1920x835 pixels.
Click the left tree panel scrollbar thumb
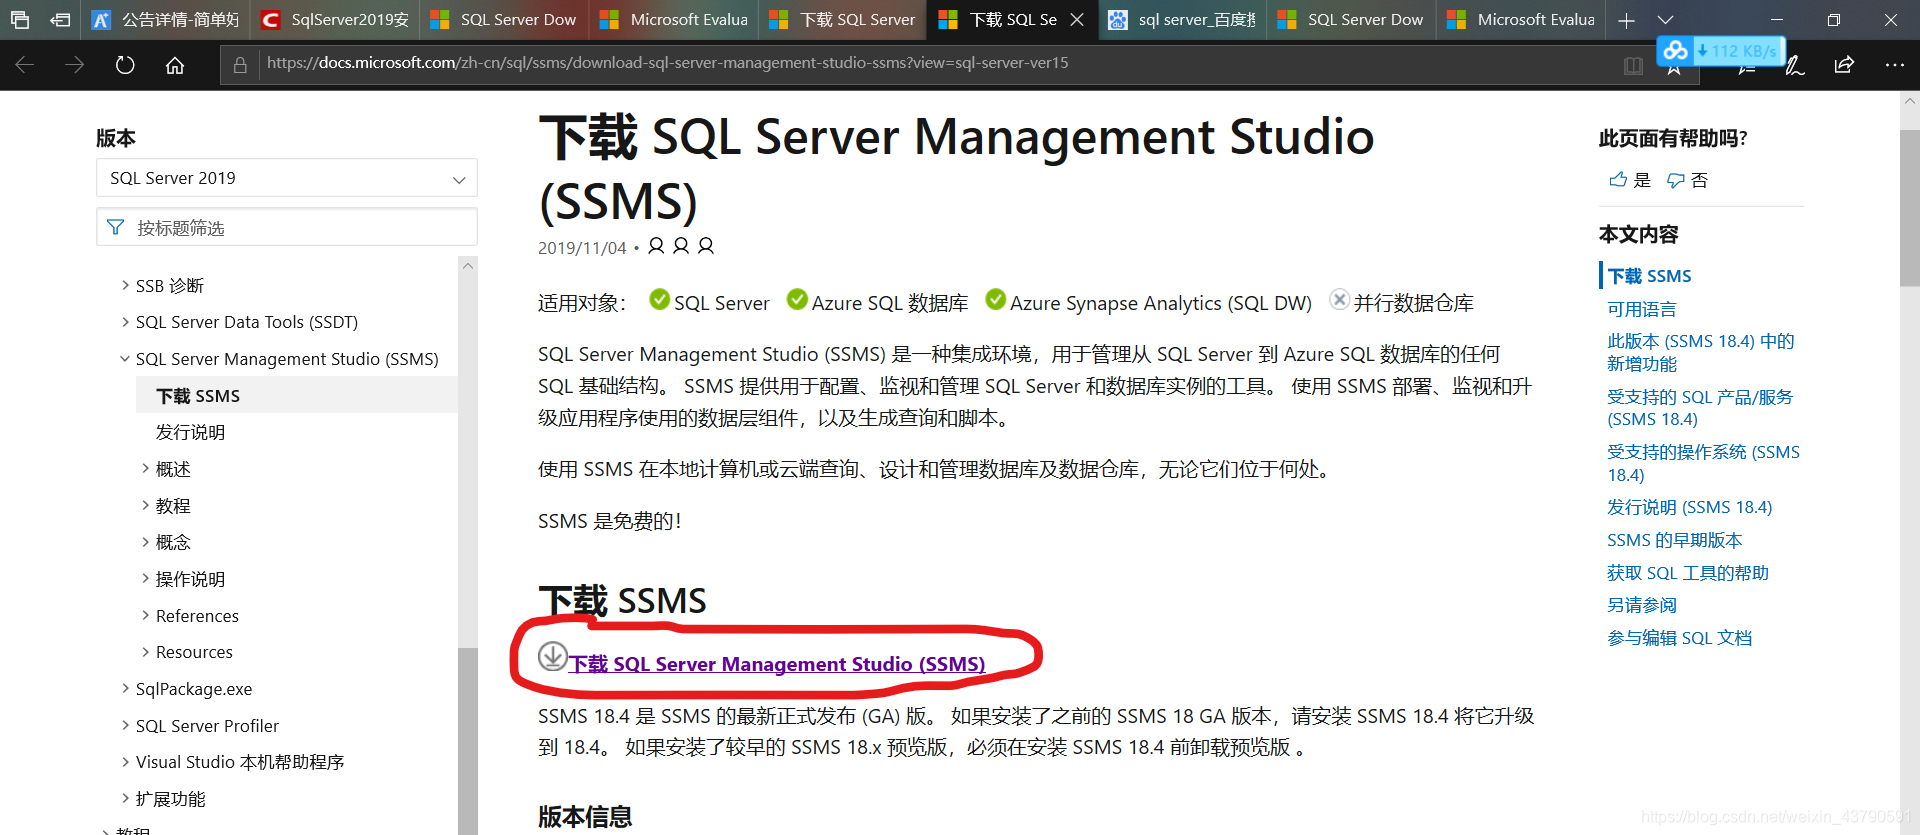pyautogui.click(x=467, y=740)
